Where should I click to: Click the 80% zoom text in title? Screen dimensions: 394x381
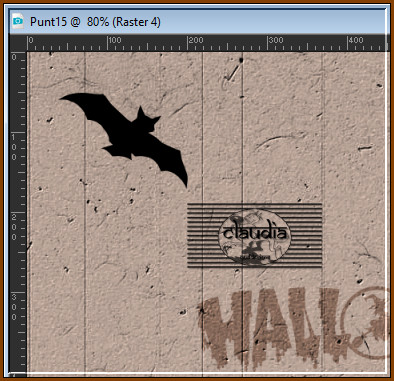[x=98, y=22]
